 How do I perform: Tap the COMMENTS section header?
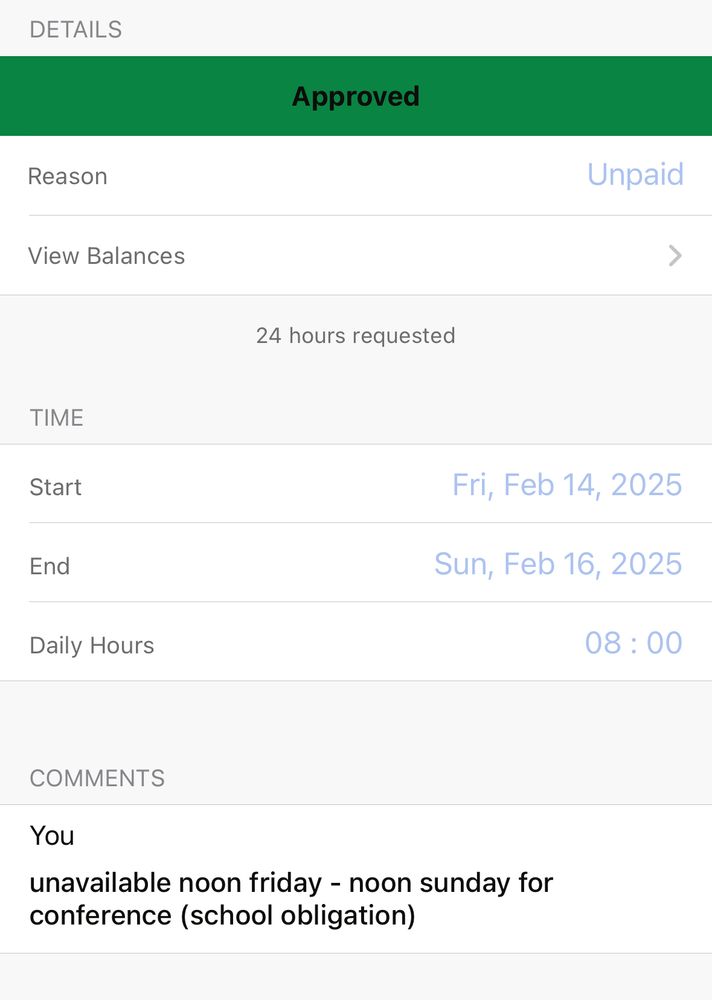(97, 778)
